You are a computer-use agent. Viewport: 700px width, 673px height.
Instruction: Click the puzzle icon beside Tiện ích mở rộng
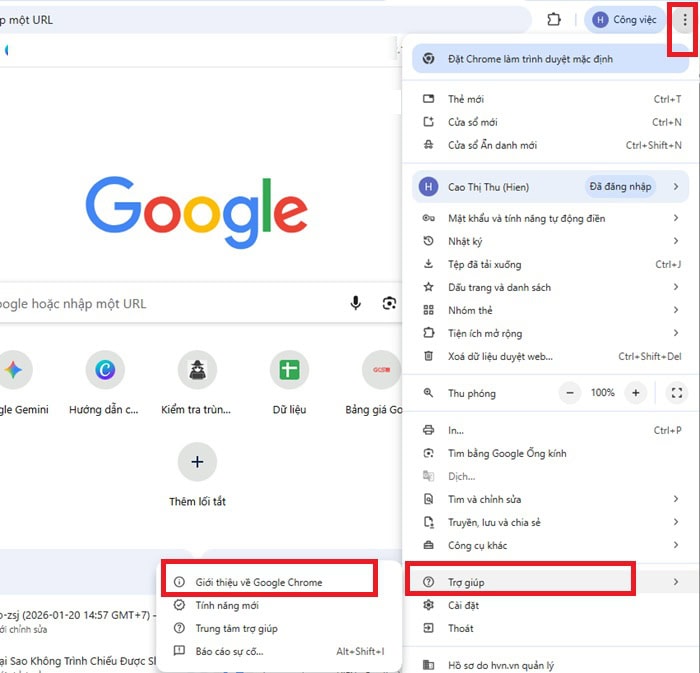tap(428, 333)
